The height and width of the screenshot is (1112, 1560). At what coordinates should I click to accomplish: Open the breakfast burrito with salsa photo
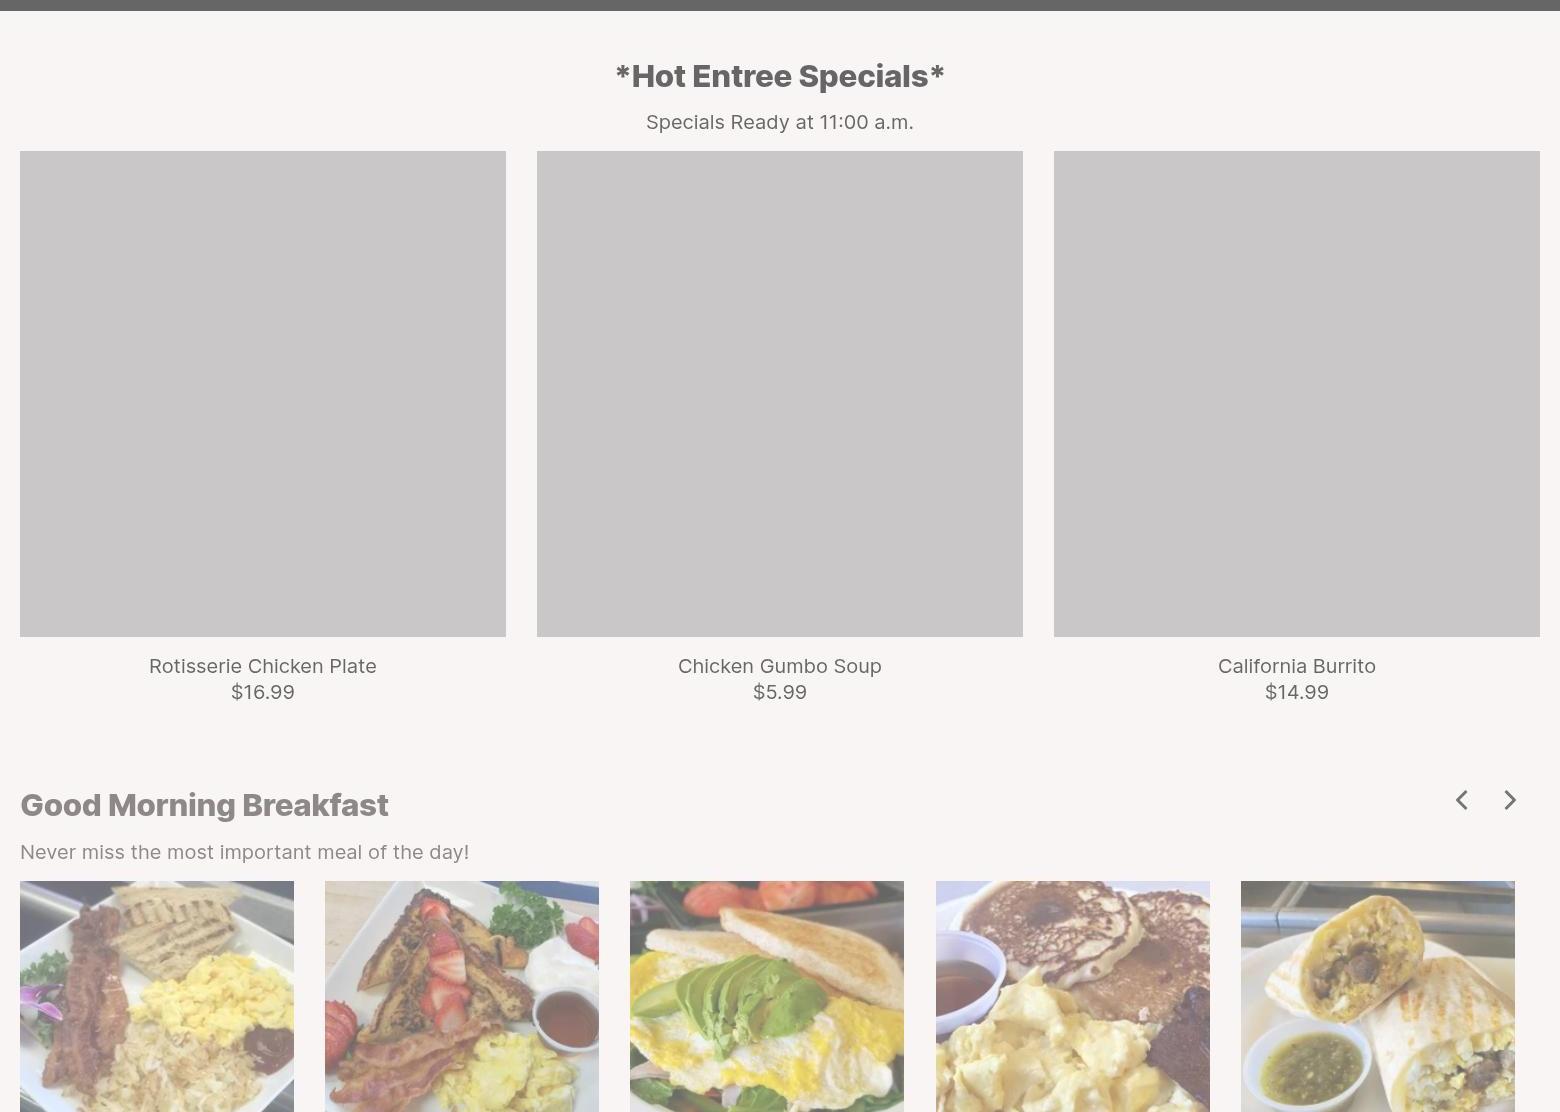pos(1378,996)
